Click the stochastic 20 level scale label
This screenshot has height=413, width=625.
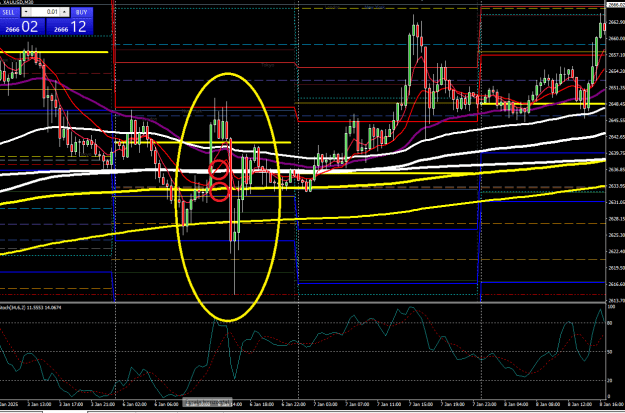pos(610,381)
